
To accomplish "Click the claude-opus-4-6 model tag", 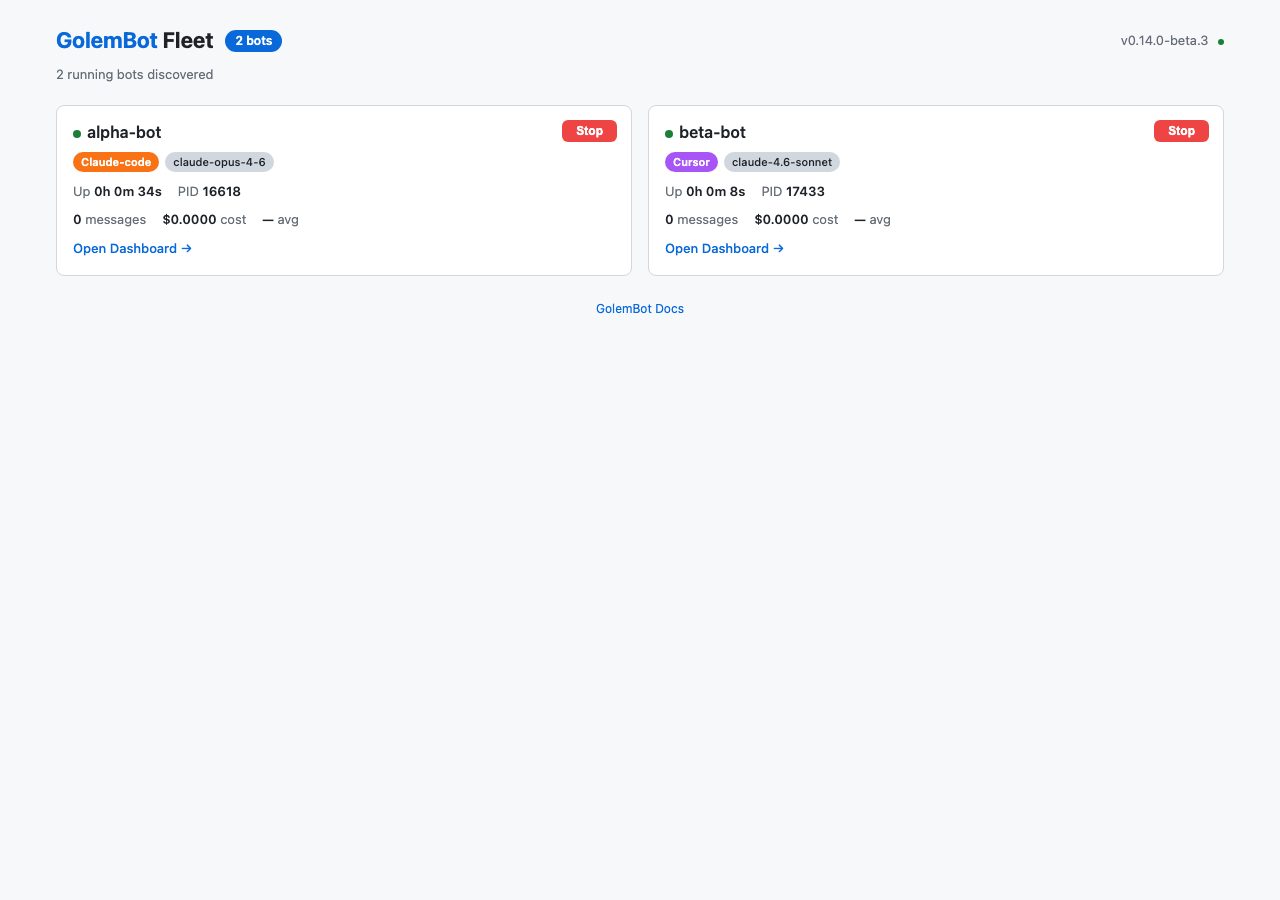I will point(219,162).
